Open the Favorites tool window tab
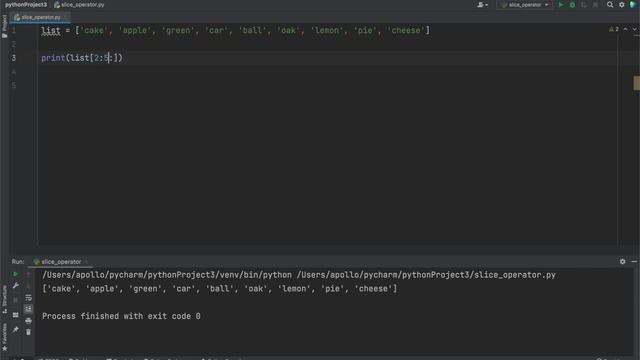This screenshot has width=640, height=360. click(x=4, y=337)
